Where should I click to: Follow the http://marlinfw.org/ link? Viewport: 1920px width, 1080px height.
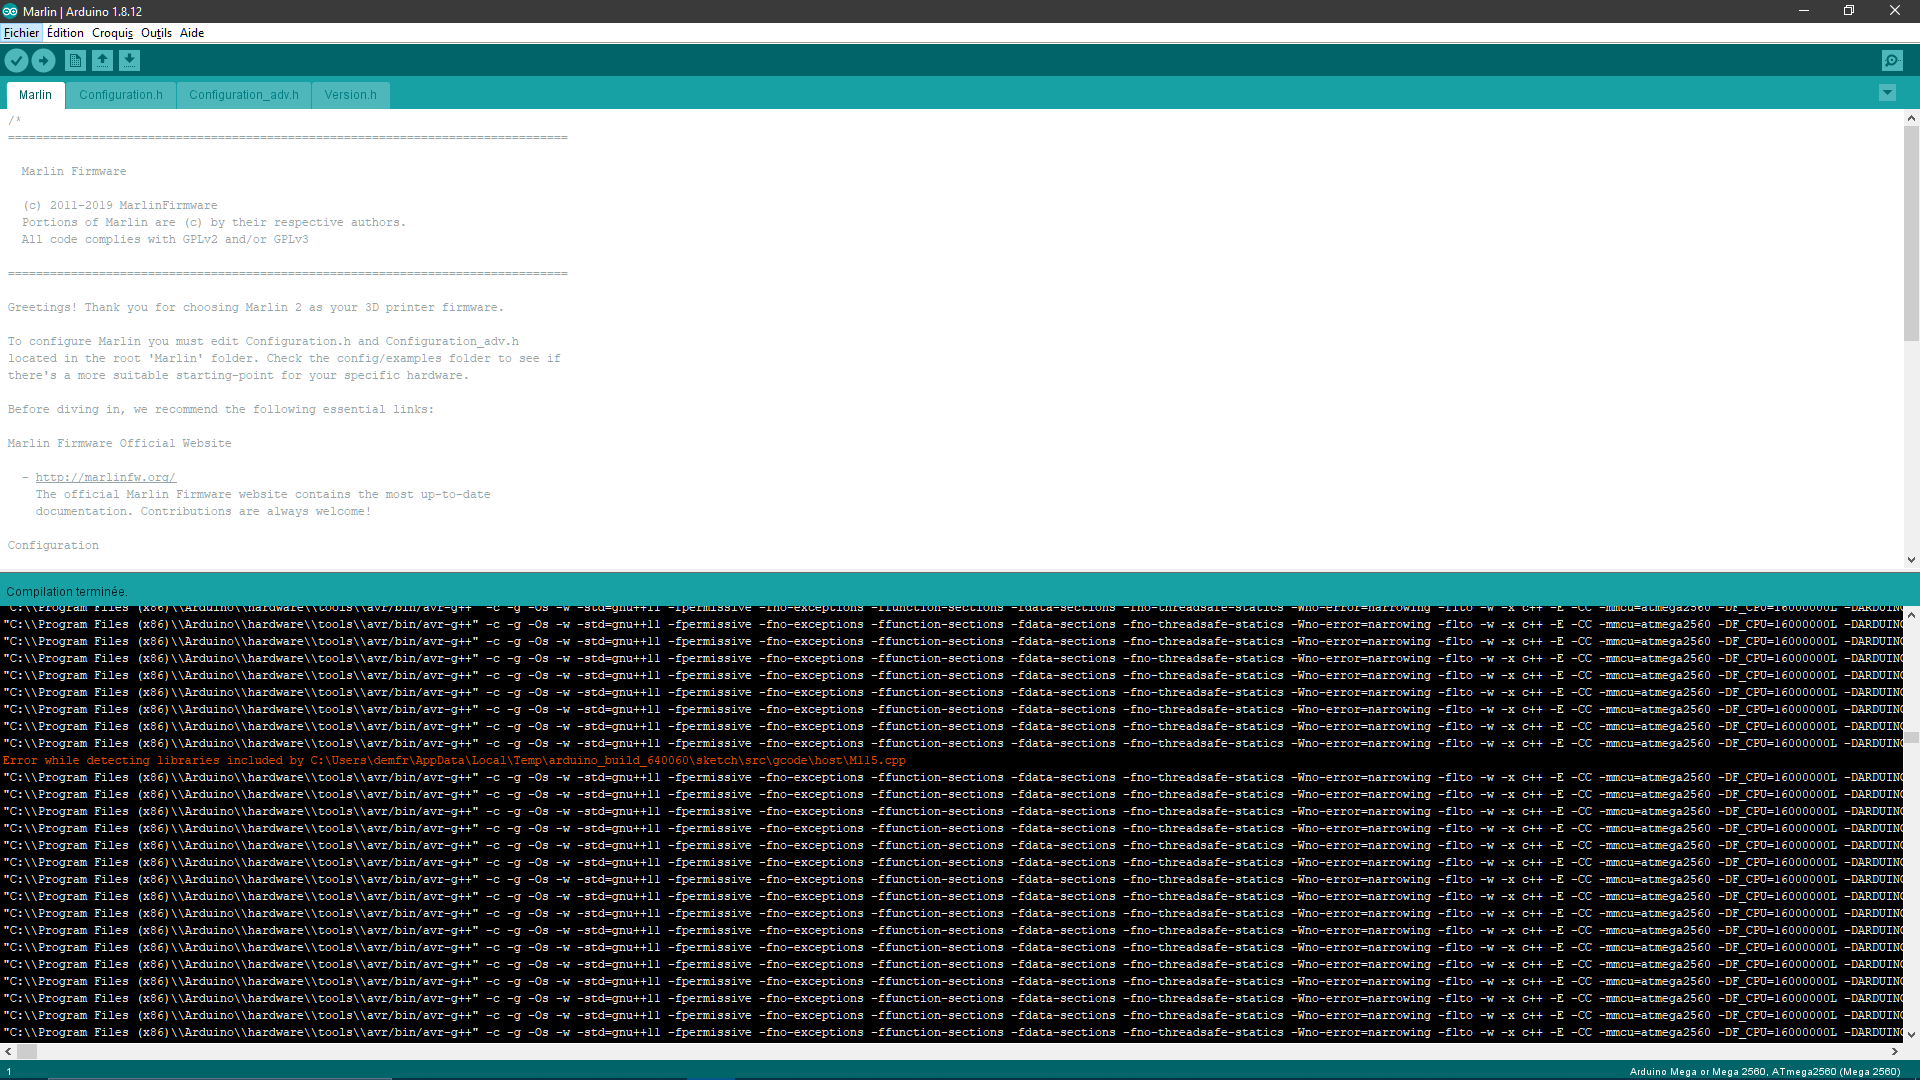[106, 478]
